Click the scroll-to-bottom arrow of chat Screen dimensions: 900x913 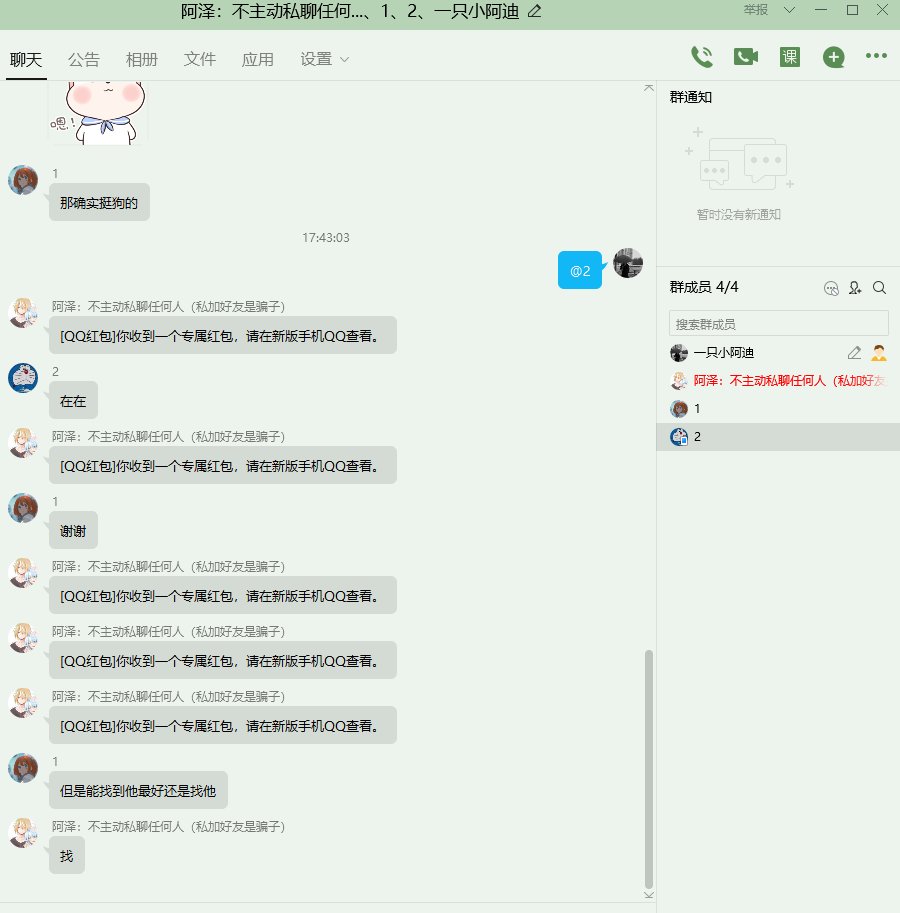649,895
